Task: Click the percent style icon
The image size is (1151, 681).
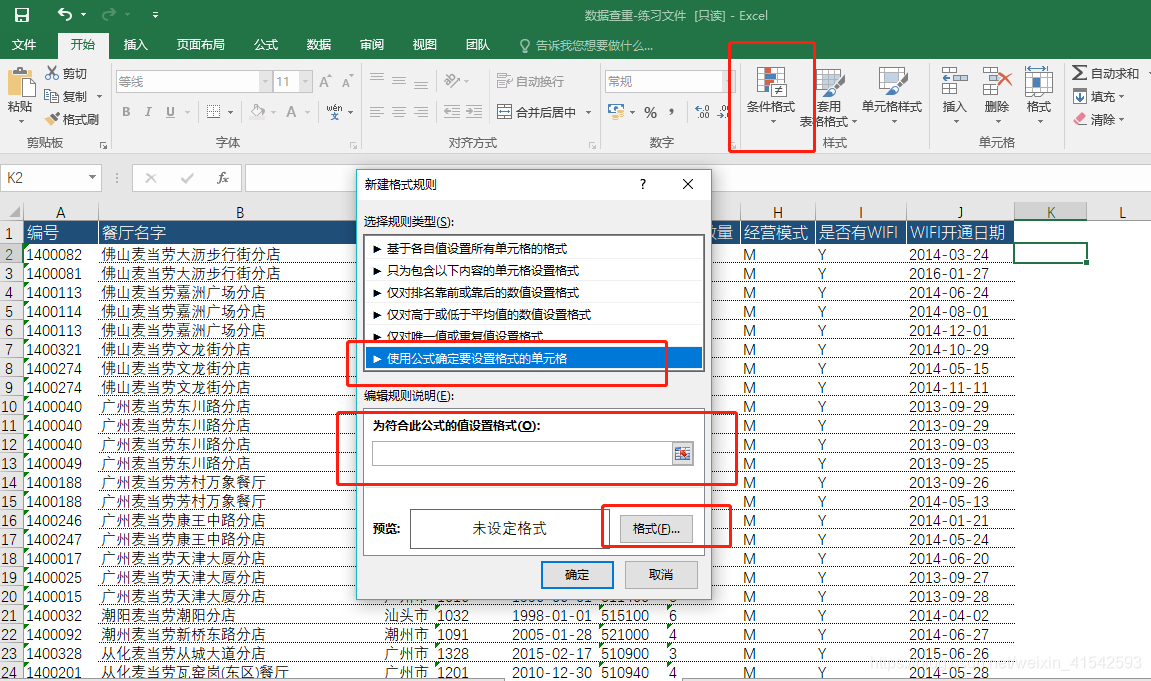Action: (x=650, y=112)
